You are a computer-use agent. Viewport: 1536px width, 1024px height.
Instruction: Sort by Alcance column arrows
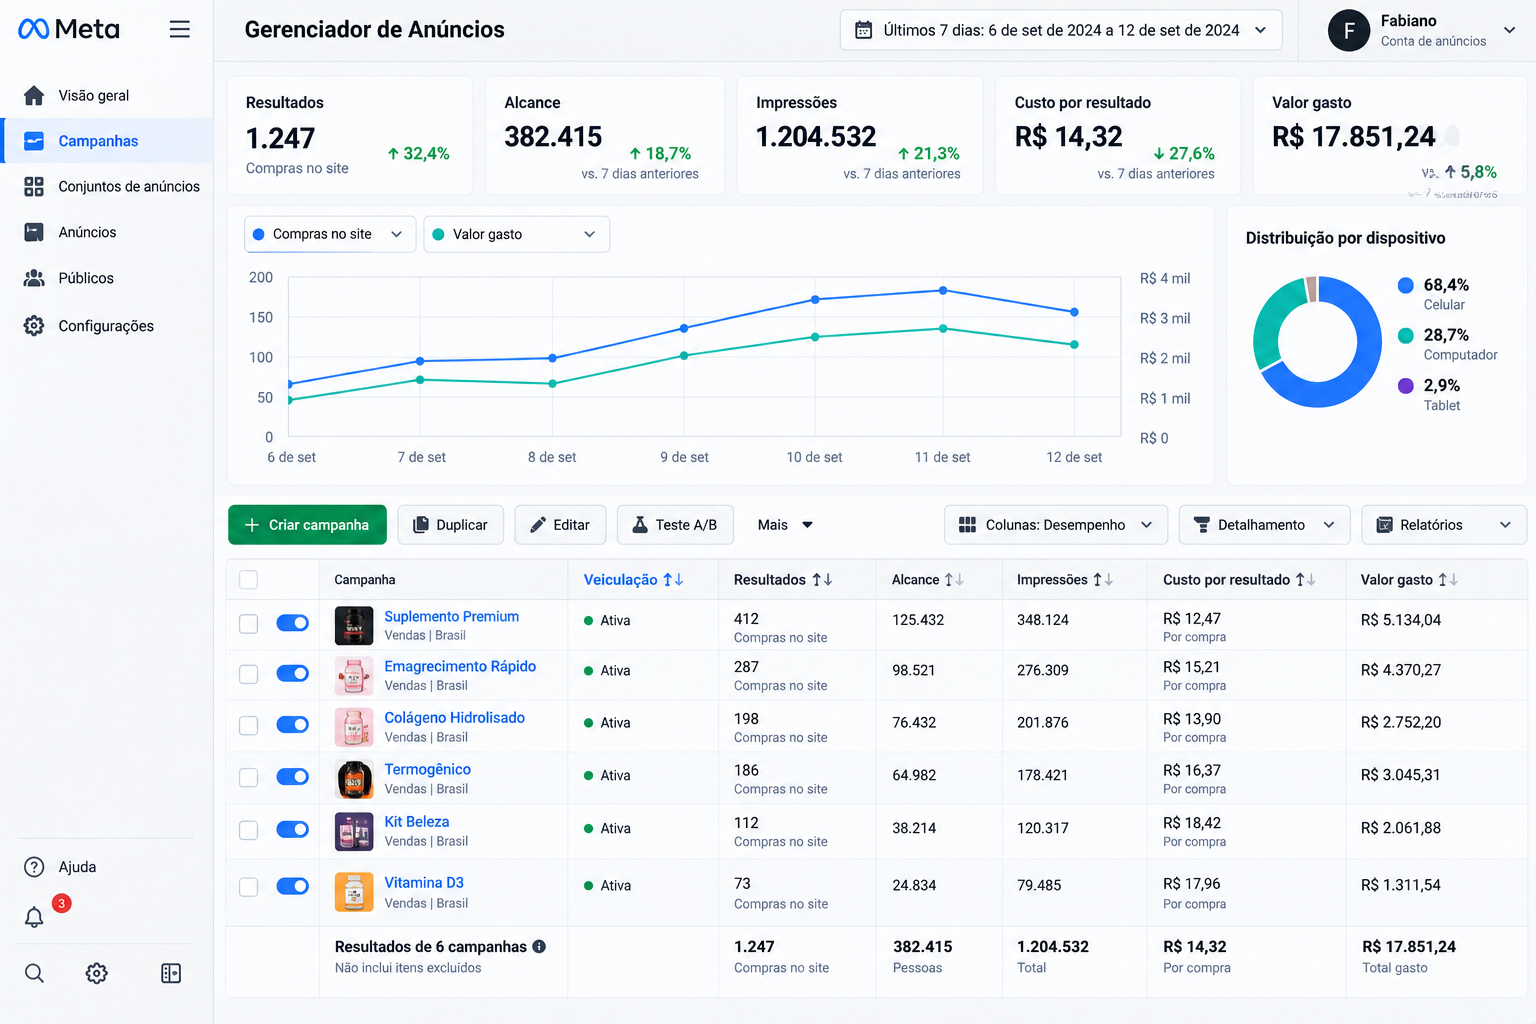tap(954, 580)
